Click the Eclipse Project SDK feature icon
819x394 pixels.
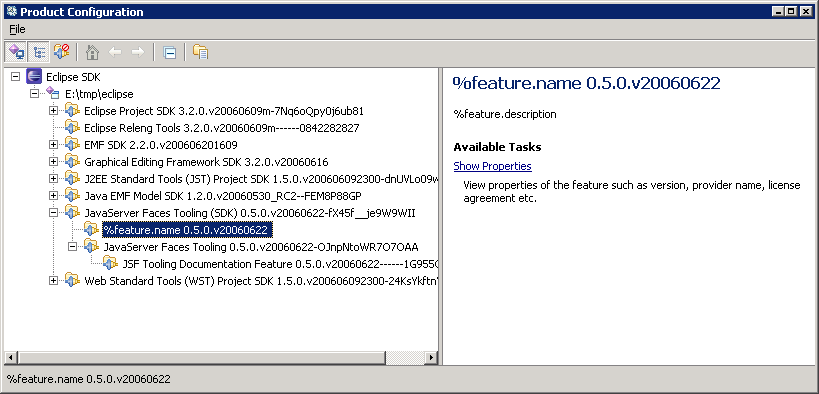click(x=72, y=111)
